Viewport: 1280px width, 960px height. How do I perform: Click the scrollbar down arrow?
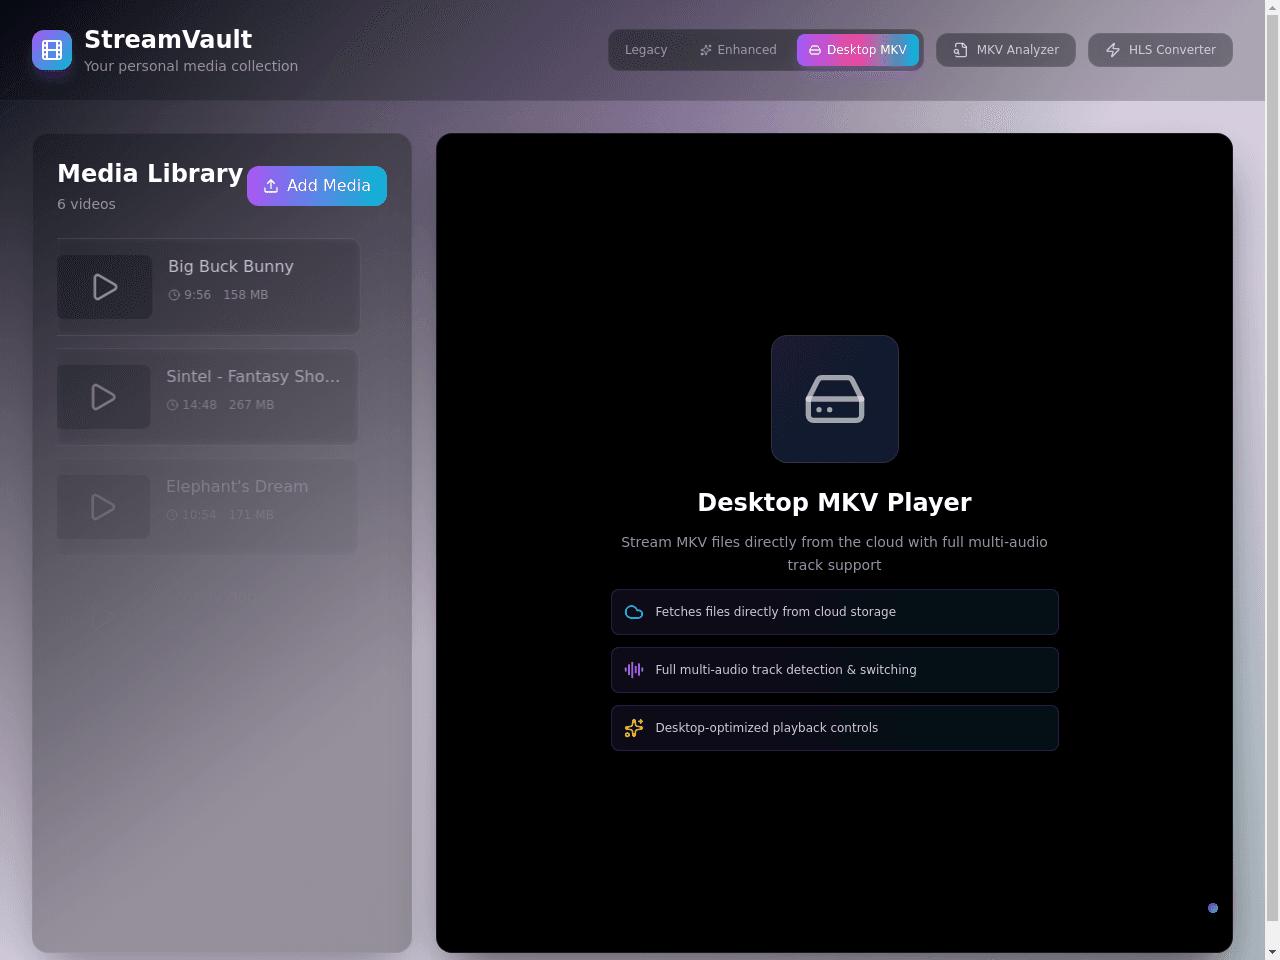pos(1272,952)
